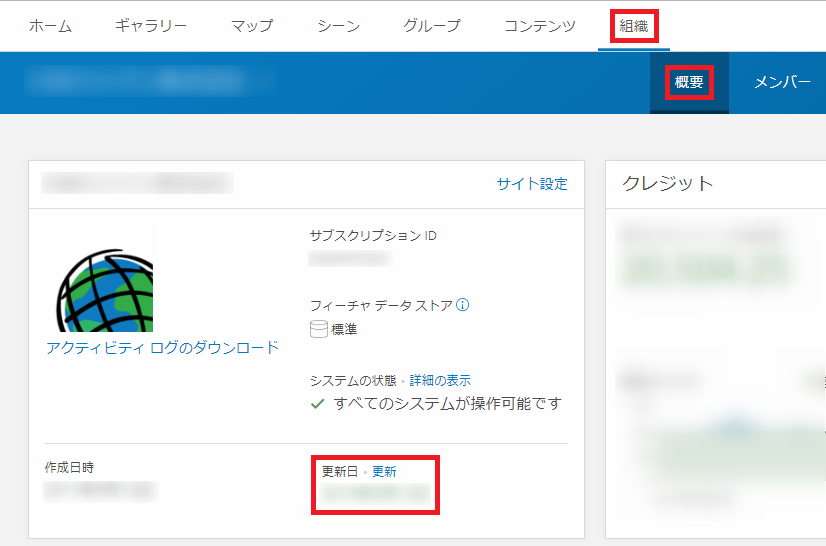The width and height of the screenshot is (826, 546).
Task: Click 詳細の表示 next to システムの状態
Action: click(x=440, y=380)
